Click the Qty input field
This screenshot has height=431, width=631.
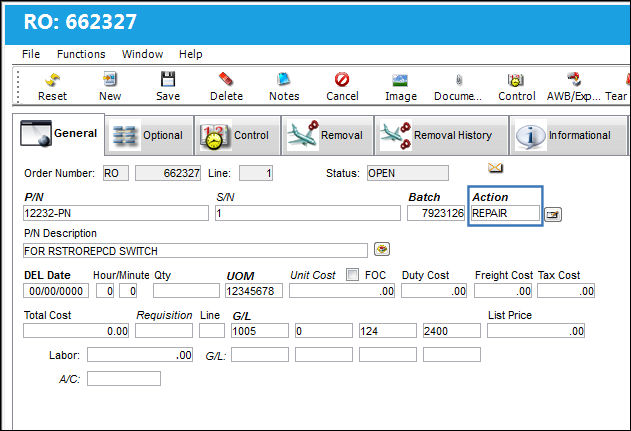[x=186, y=291]
